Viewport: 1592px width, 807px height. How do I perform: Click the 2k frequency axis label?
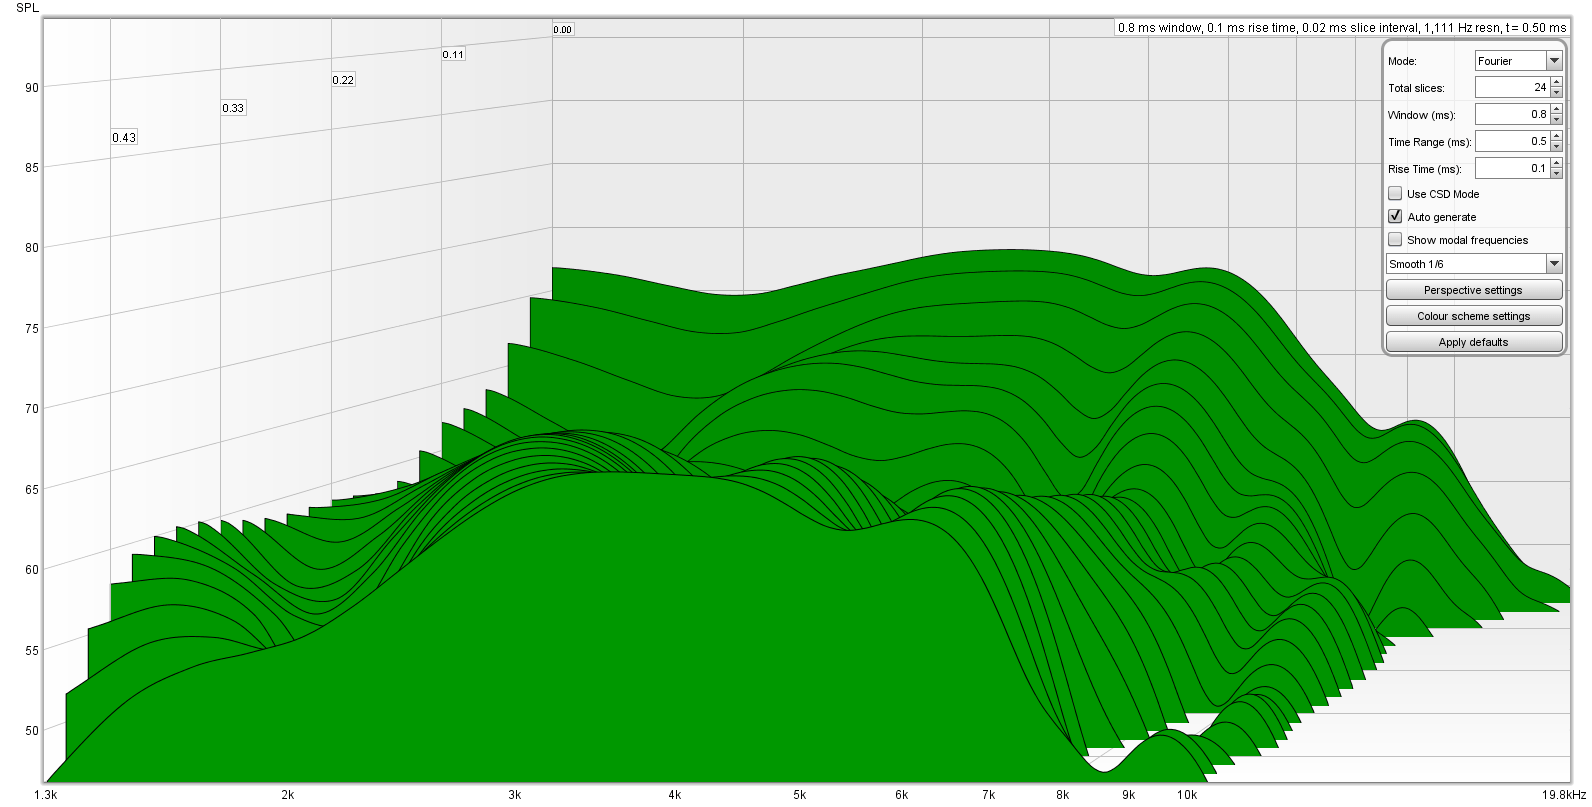pyautogui.click(x=287, y=795)
